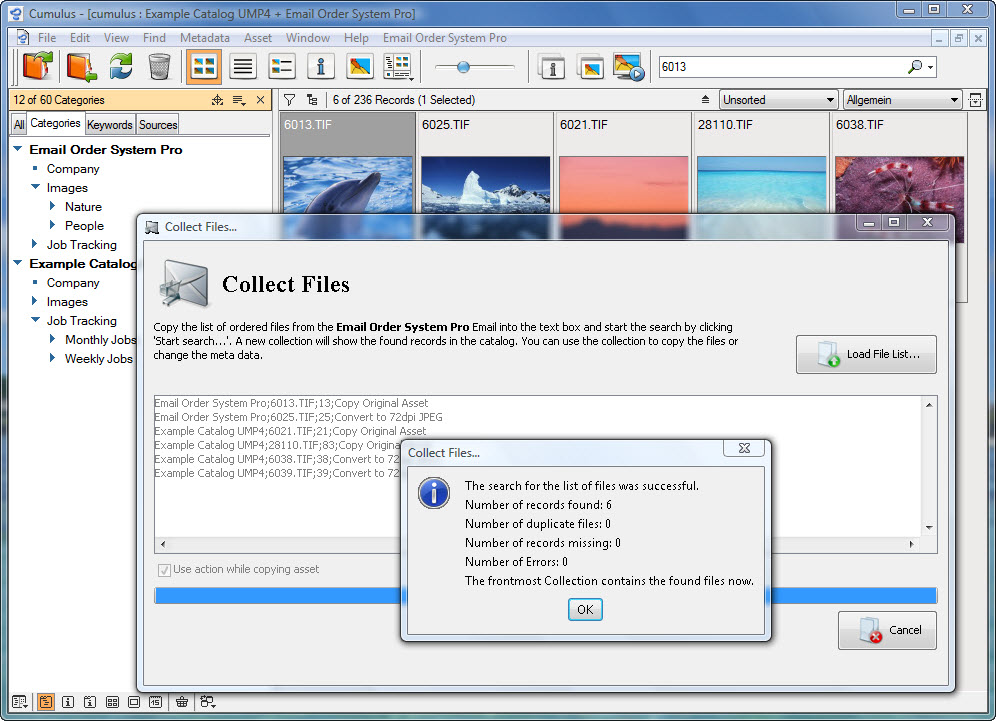The width and height of the screenshot is (996, 721).
Task: Open the Email Order System Pro menu
Action: point(445,38)
